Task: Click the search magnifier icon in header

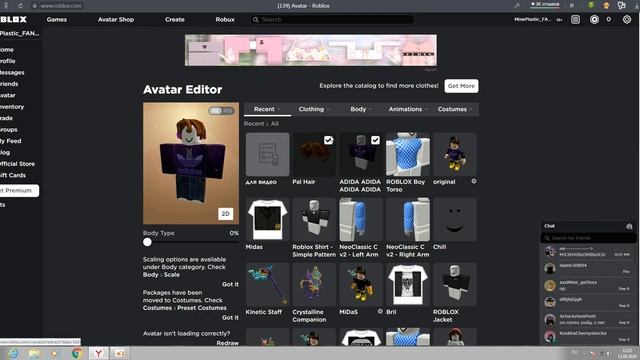Action: (x=256, y=19)
